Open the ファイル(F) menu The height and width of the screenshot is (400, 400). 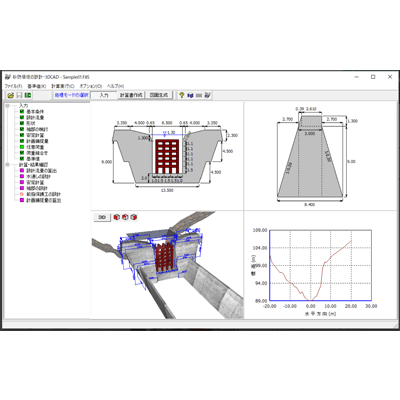coord(13,86)
